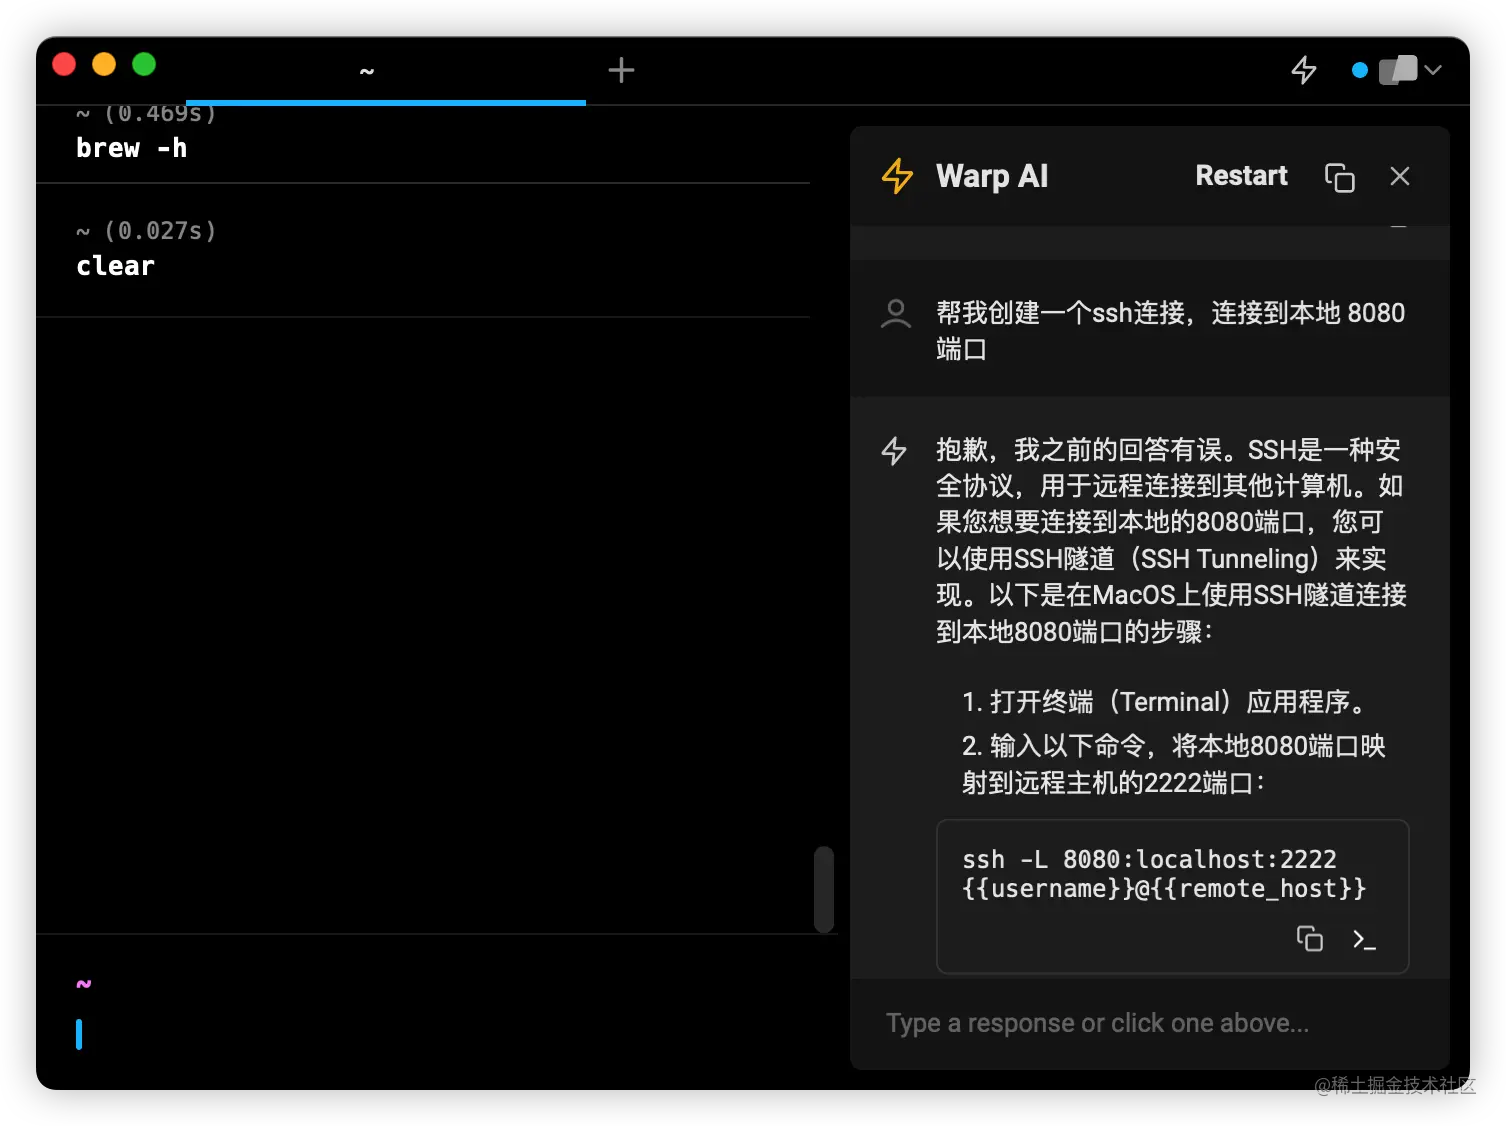Click the bolt icon beside AI answer
The height and width of the screenshot is (1126, 1506).
tap(894, 451)
